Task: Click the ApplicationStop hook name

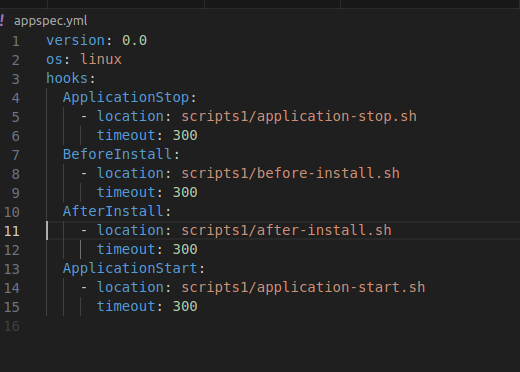Action: click(x=126, y=98)
